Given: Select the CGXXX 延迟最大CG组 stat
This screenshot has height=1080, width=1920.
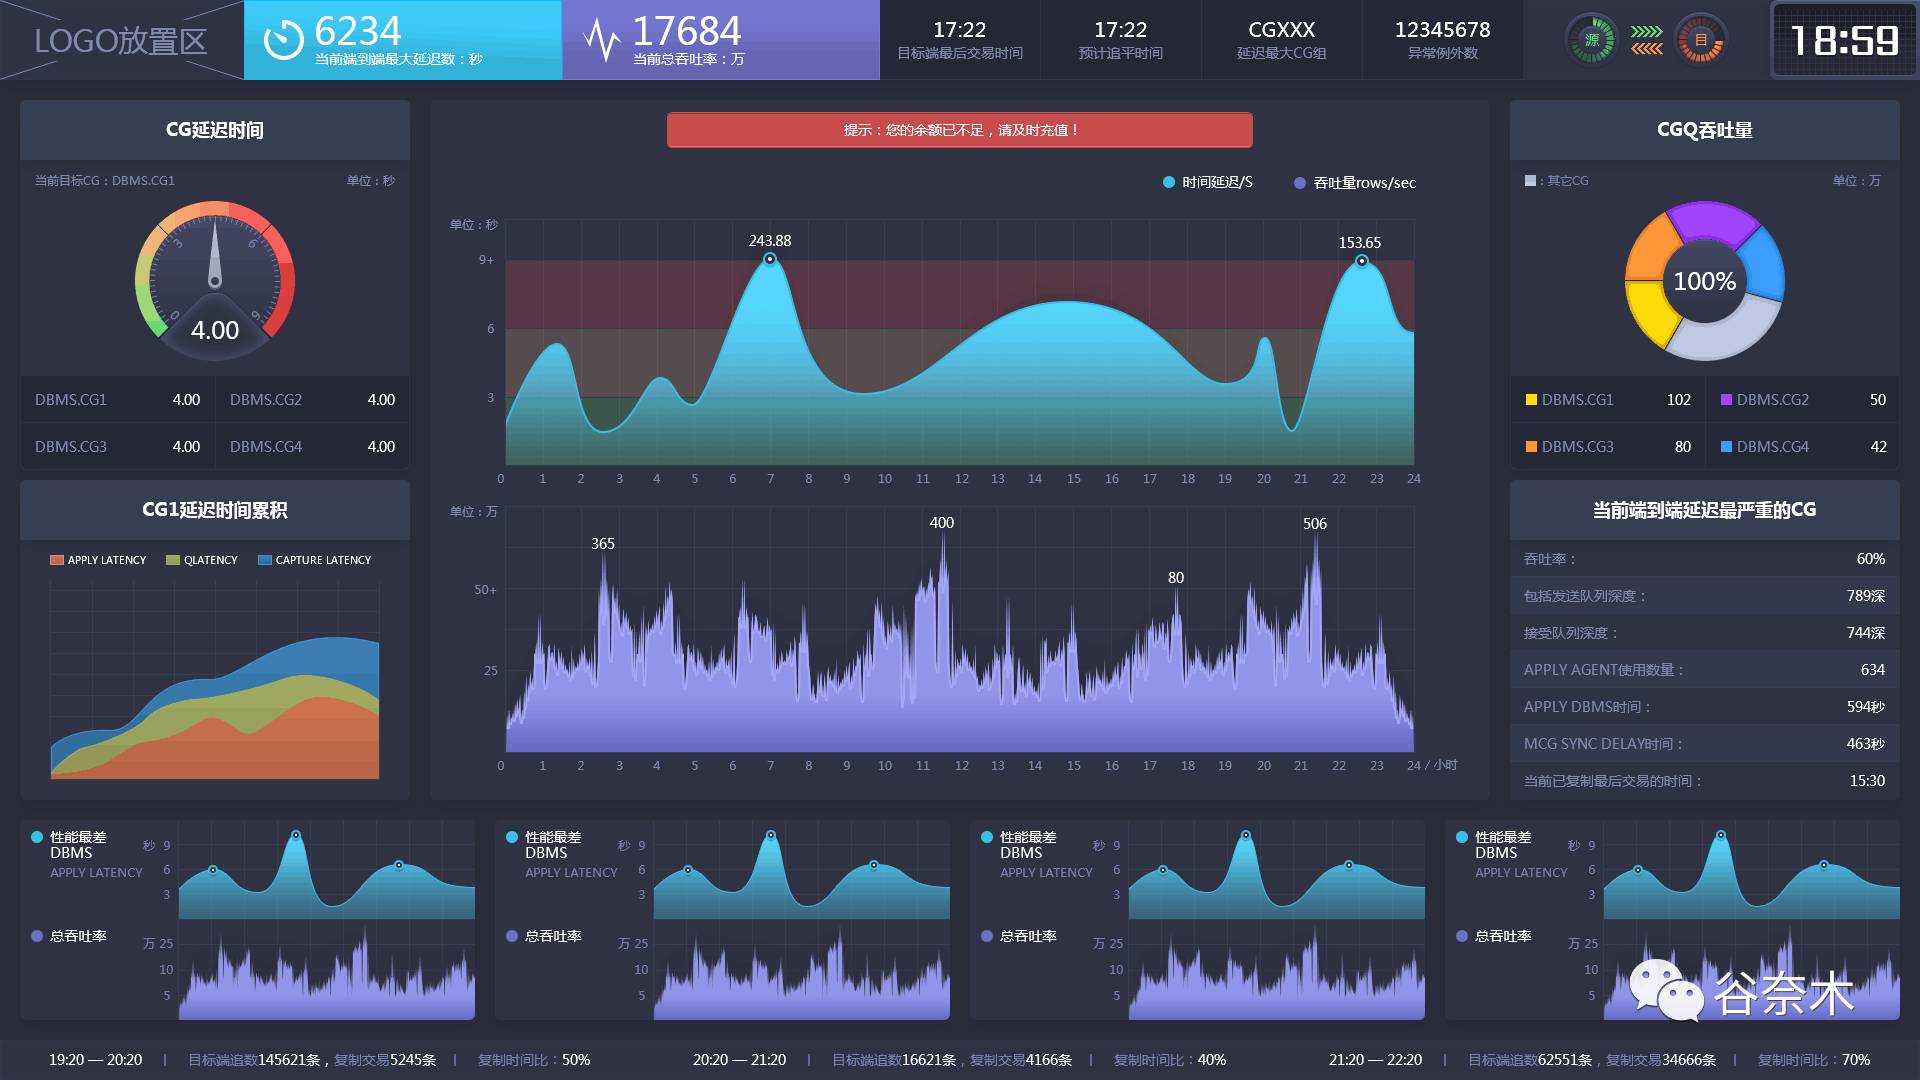Looking at the screenshot, I should point(1282,40).
